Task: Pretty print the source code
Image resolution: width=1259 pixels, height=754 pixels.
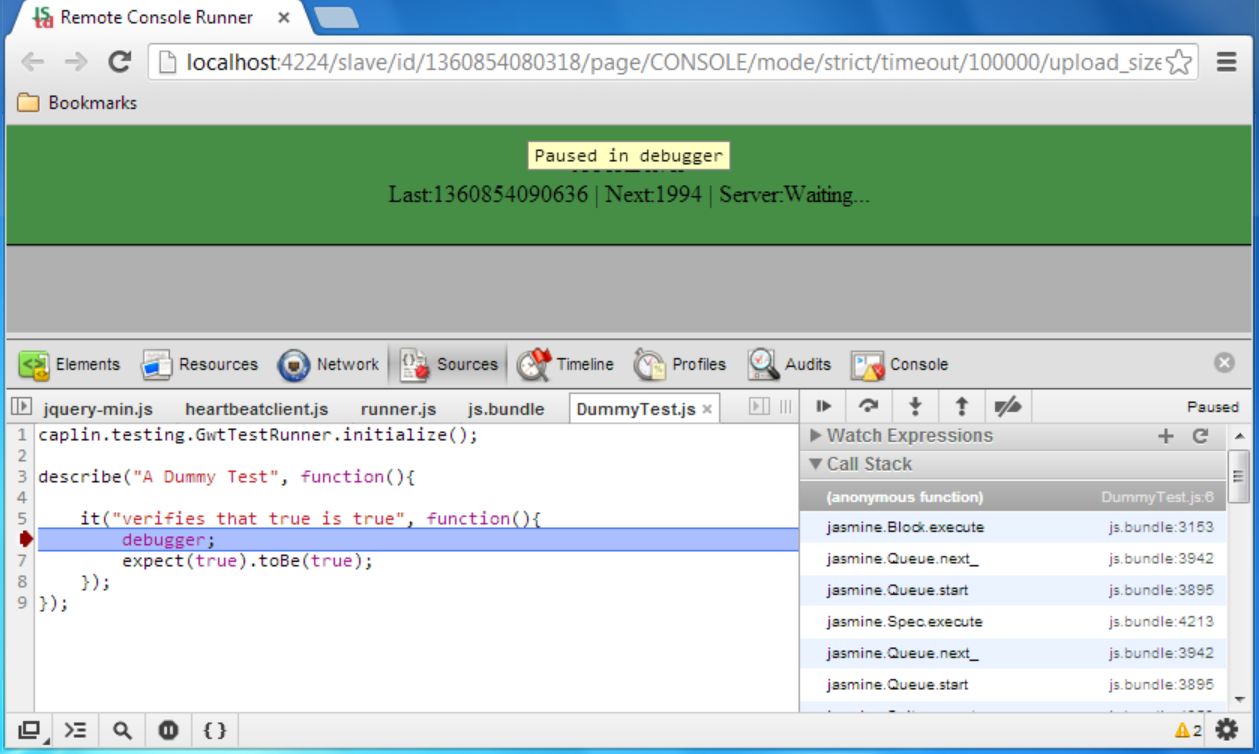Action: [214, 731]
